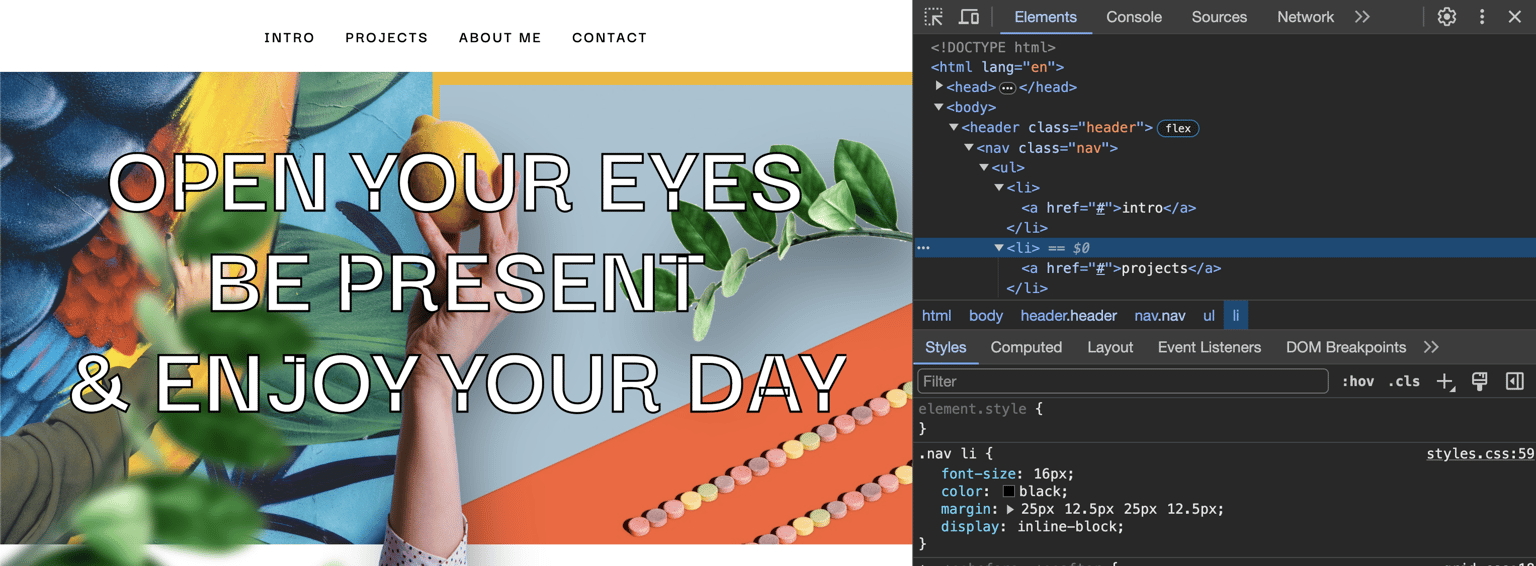
Task: Toggle rendering emulations paintbrush icon
Action: (1480, 381)
